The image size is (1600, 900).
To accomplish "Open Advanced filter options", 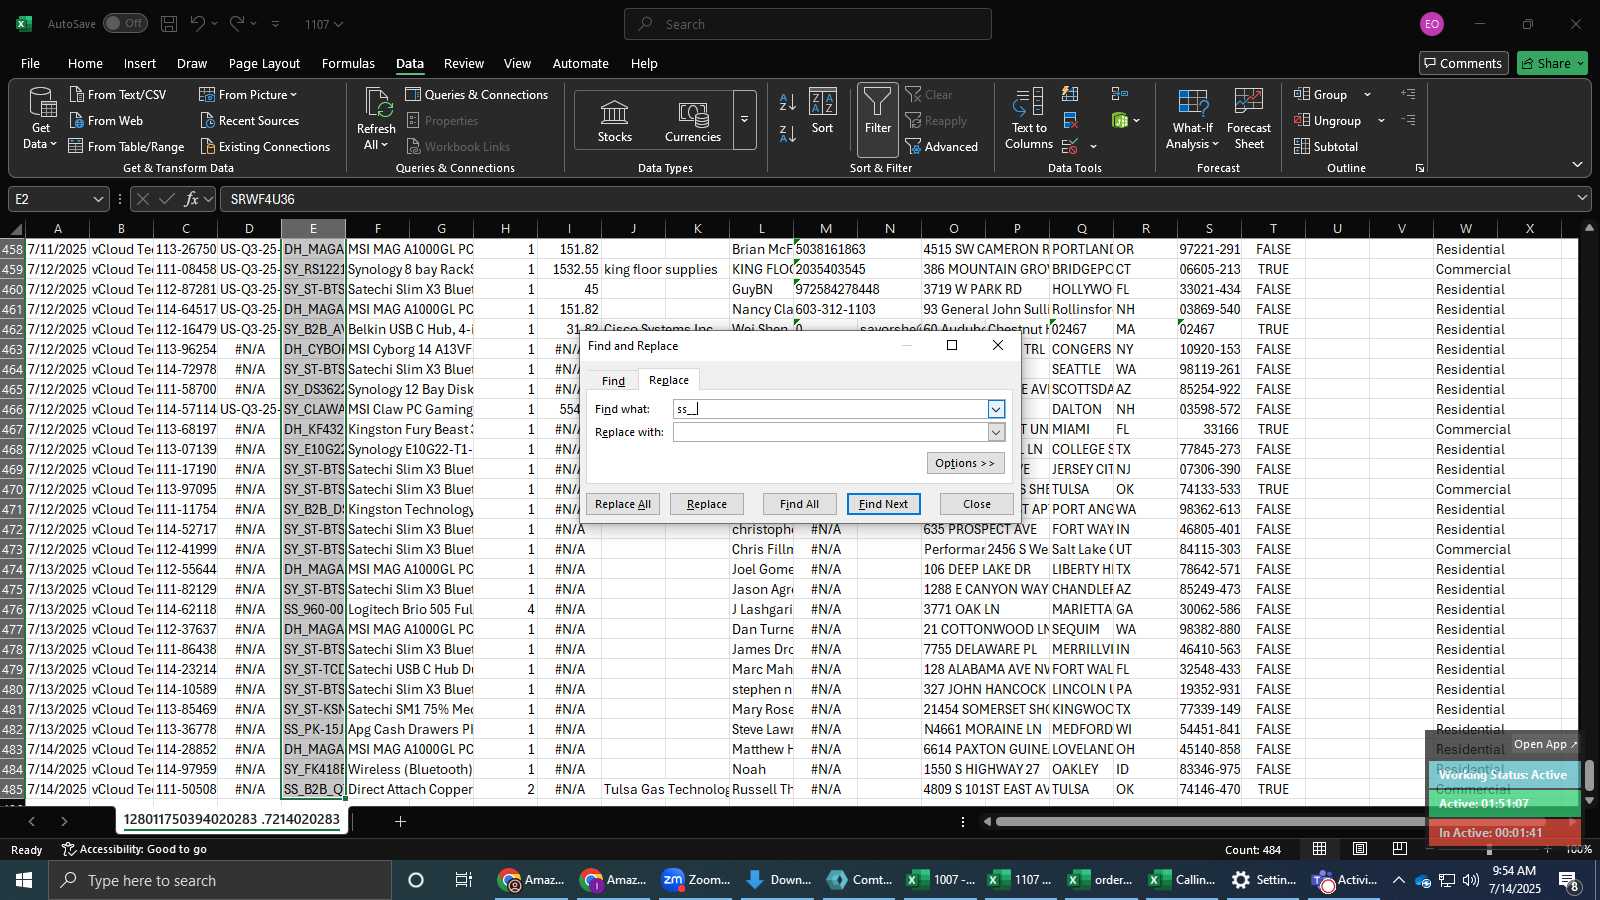I will coord(942,146).
